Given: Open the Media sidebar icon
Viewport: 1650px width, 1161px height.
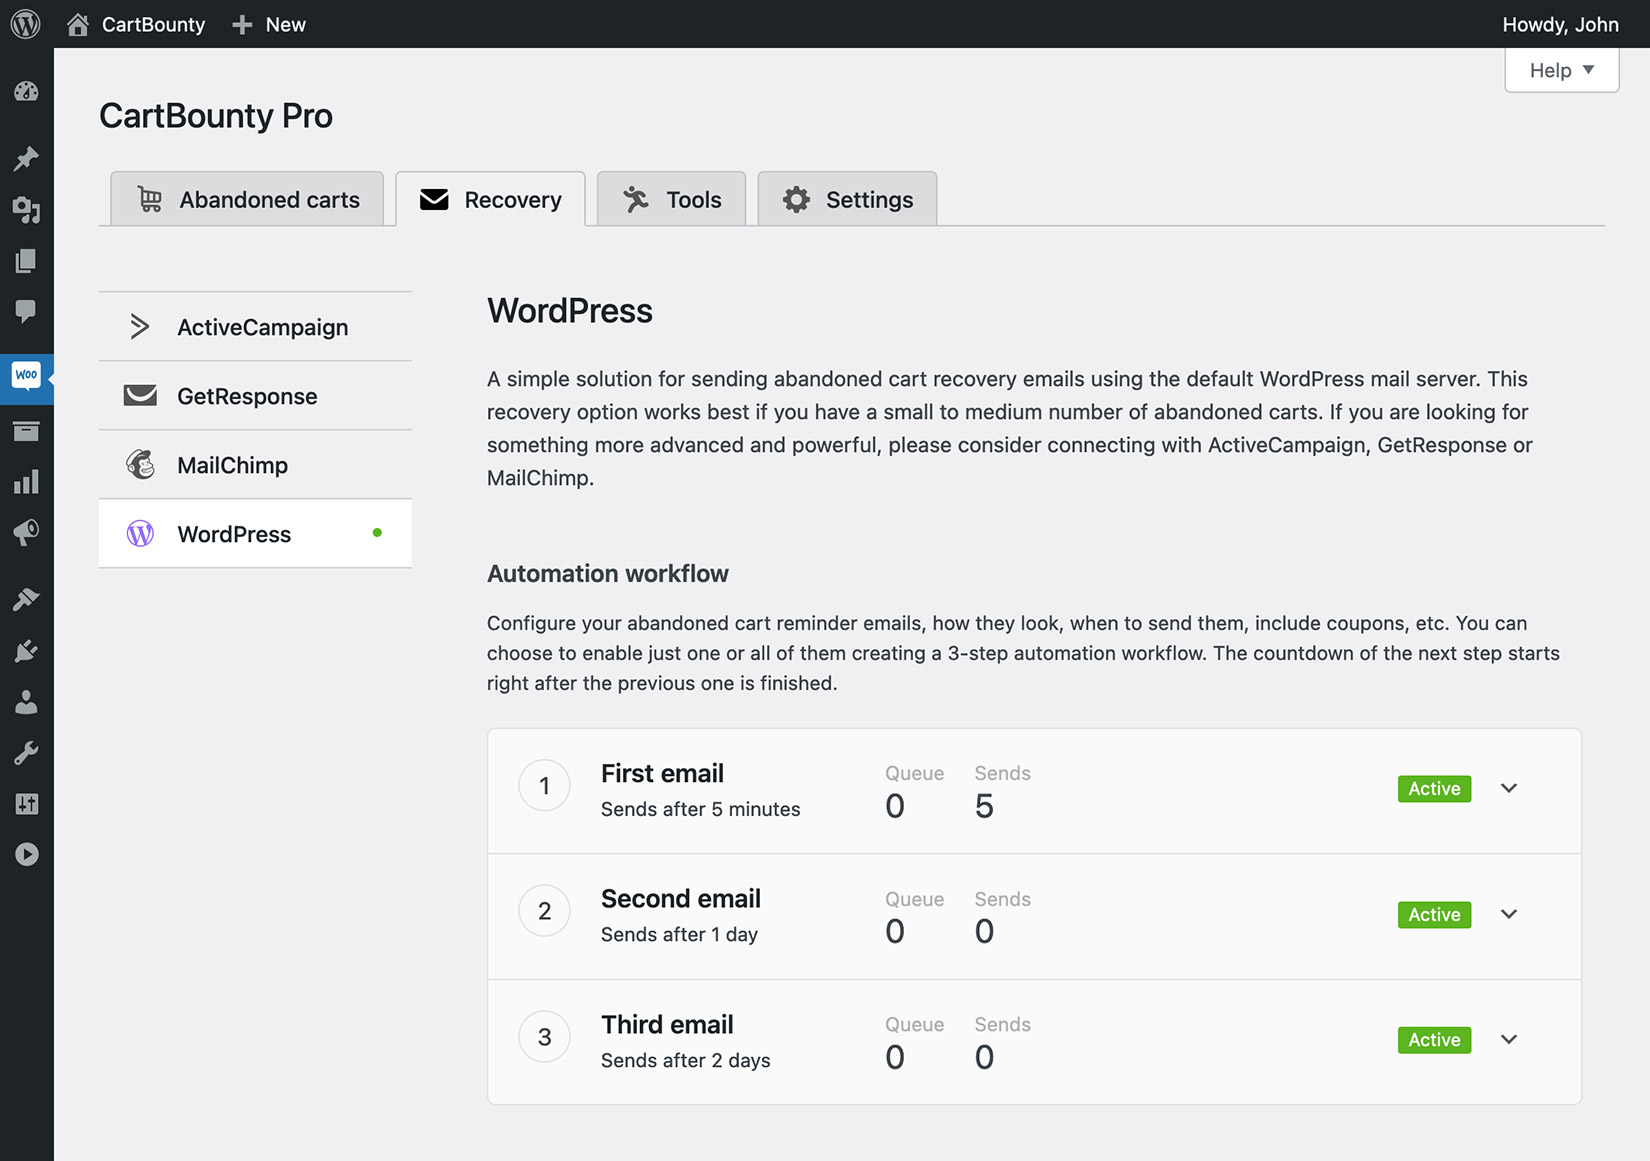Looking at the screenshot, I should 26,210.
